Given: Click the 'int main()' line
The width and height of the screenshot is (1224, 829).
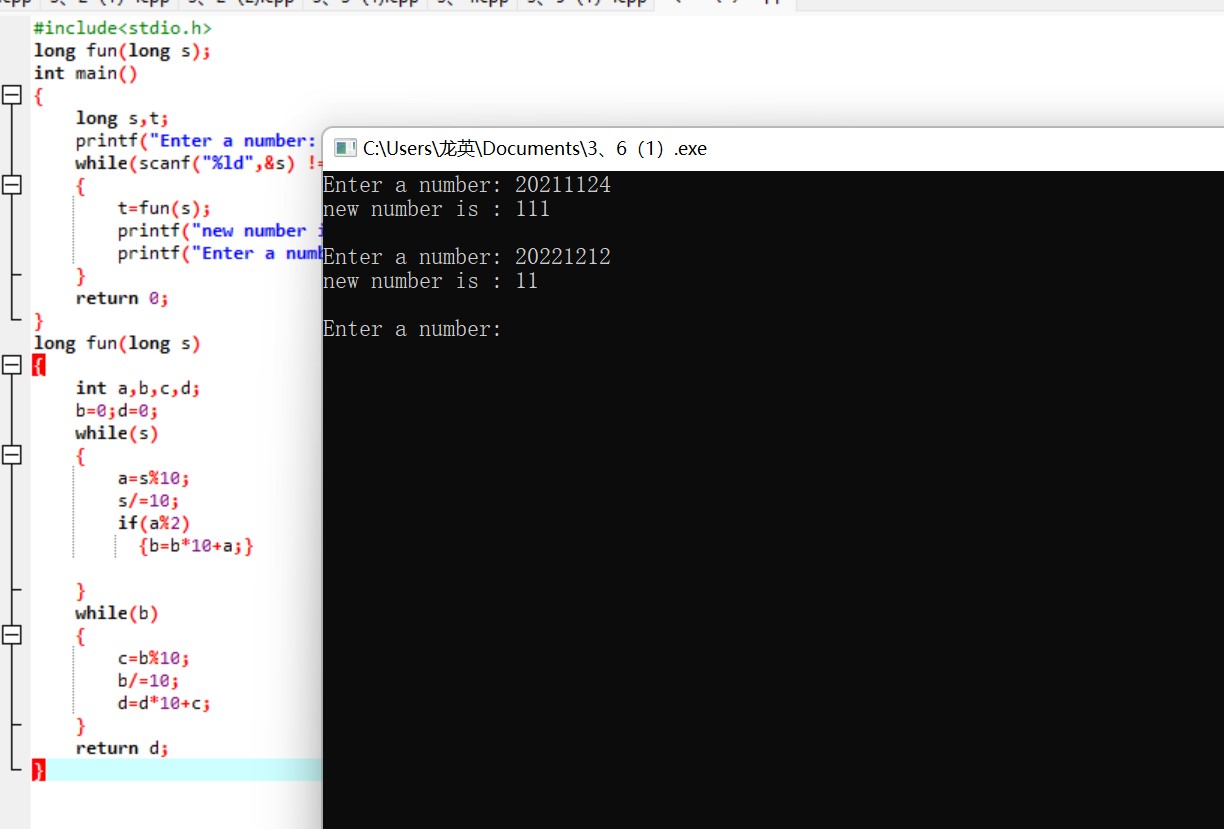Looking at the screenshot, I should 86,73.
